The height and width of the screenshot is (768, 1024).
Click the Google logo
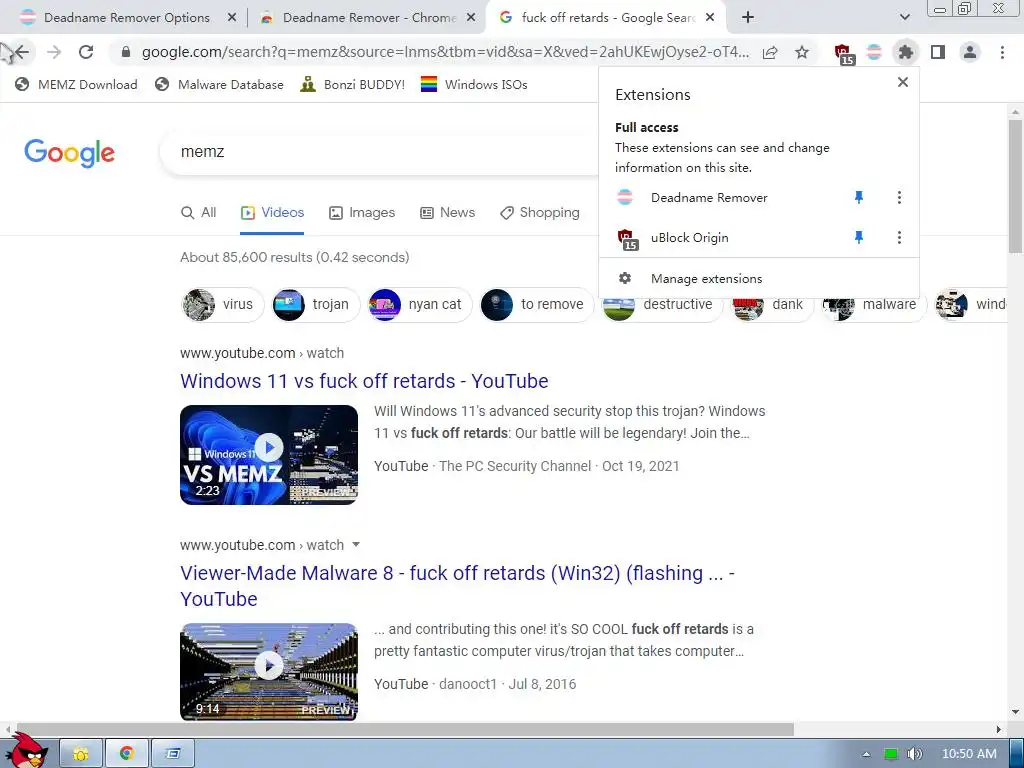(69, 153)
